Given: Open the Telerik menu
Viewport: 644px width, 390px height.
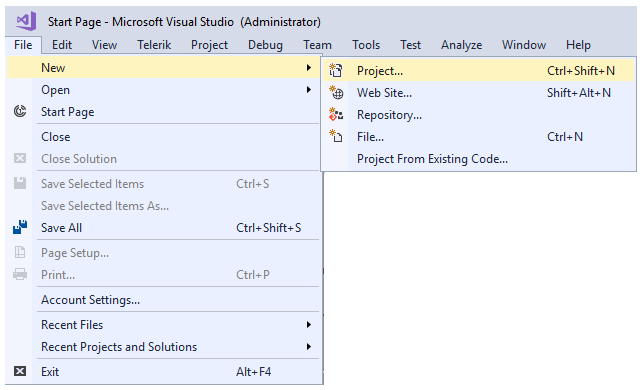Looking at the screenshot, I should tap(154, 45).
